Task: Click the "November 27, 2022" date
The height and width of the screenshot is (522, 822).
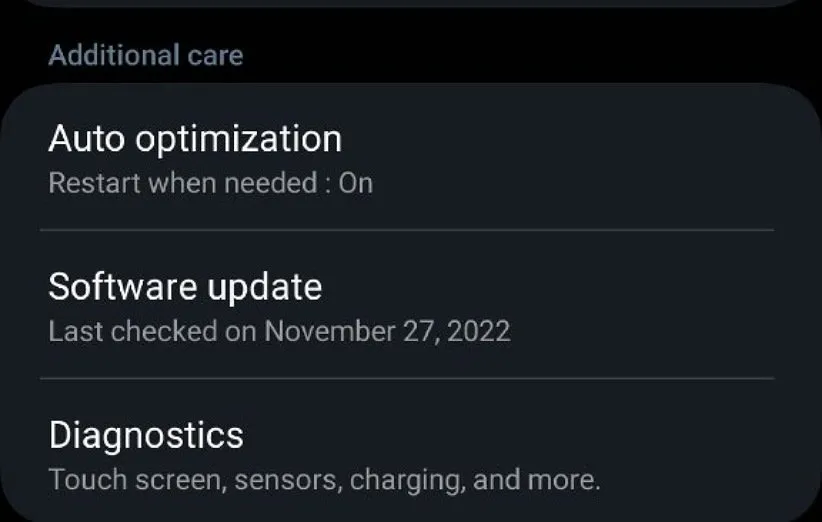Action: (387, 331)
